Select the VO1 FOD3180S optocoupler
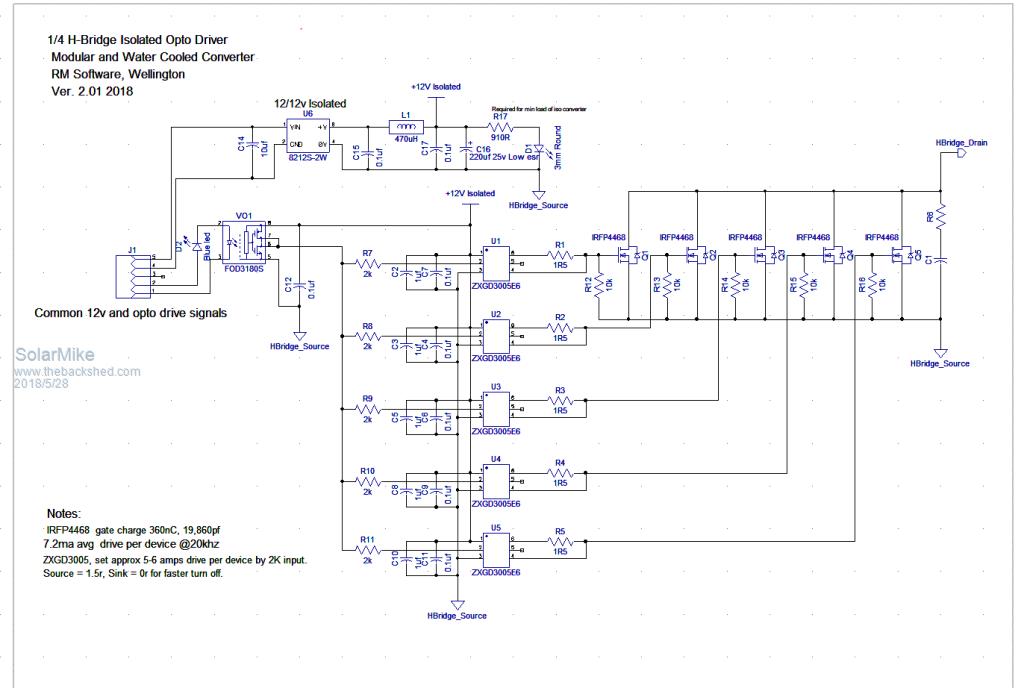The height and width of the screenshot is (688, 1024). pyautogui.click(x=244, y=240)
